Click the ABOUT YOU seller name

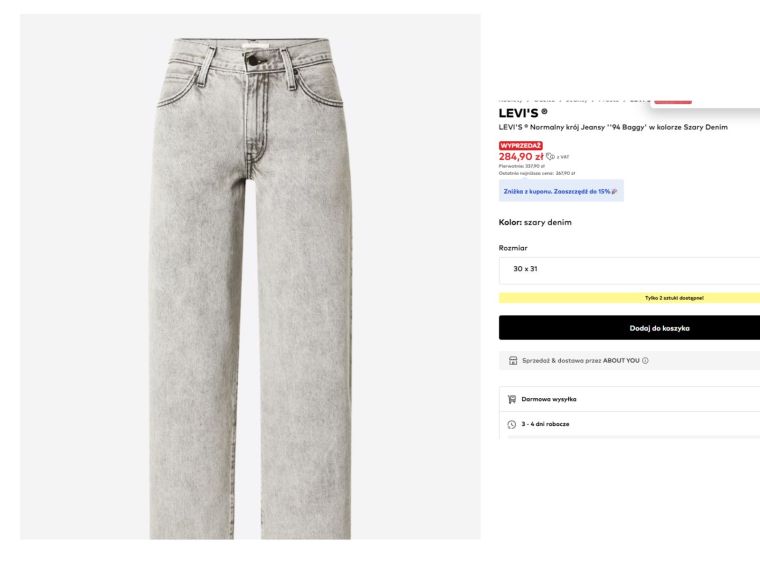[620, 360]
